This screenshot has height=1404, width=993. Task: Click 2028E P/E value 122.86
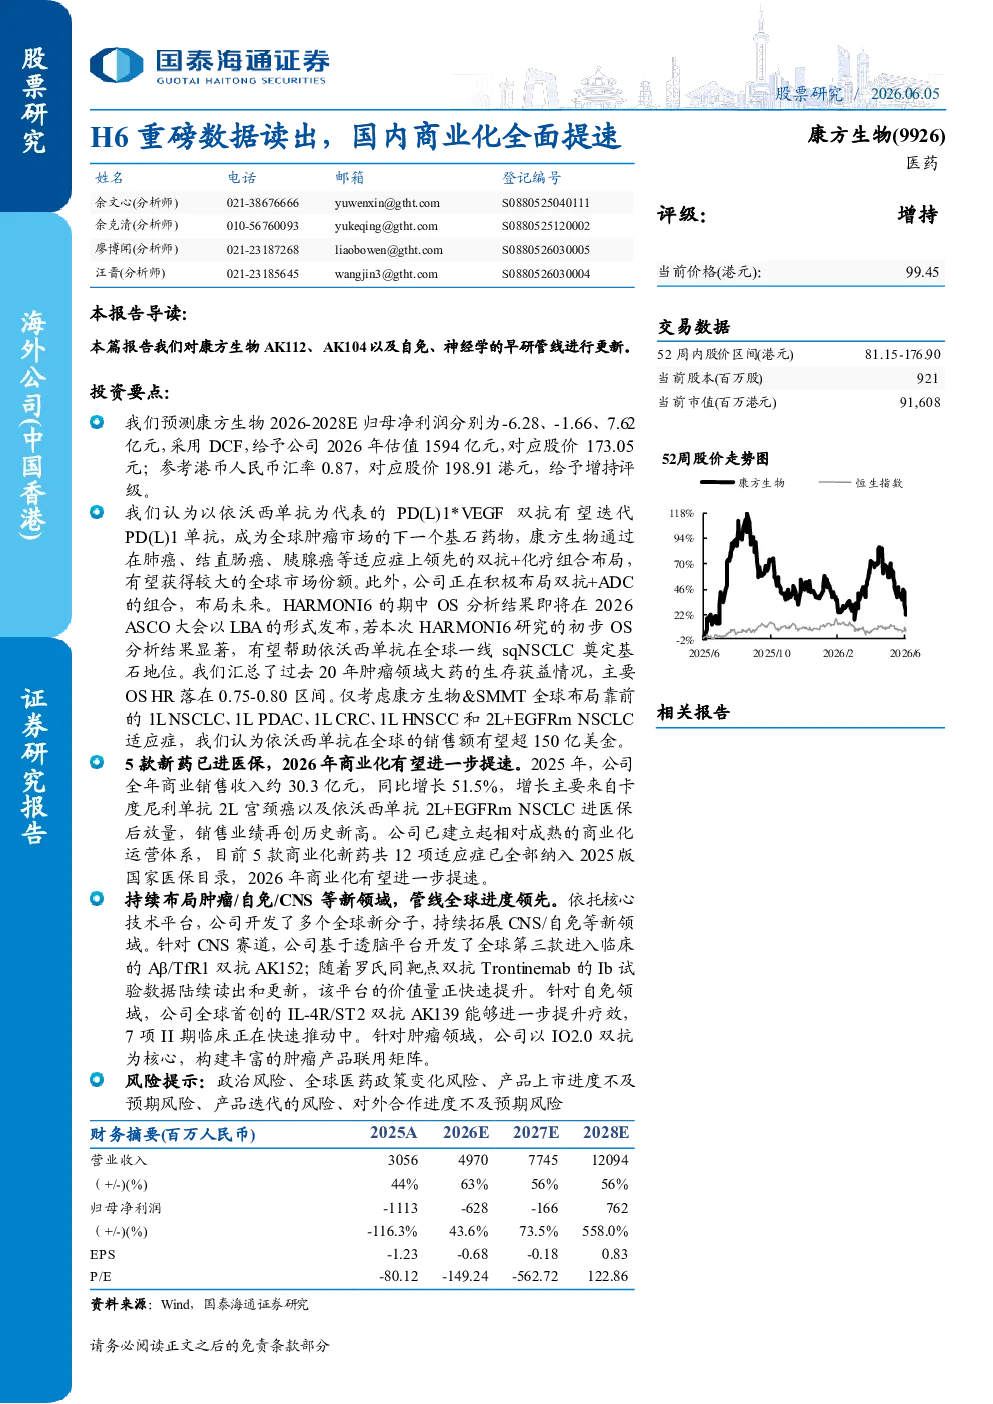608,1277
